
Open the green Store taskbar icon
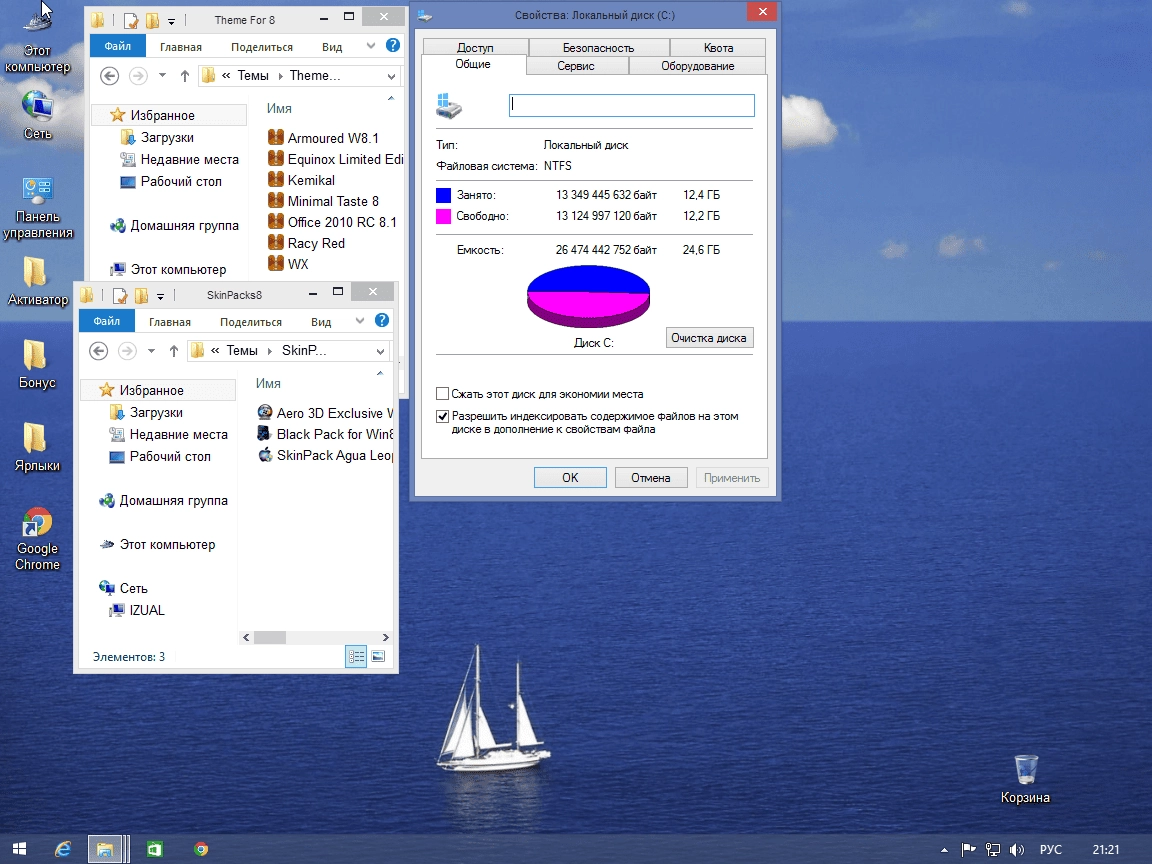pos(154,849)
